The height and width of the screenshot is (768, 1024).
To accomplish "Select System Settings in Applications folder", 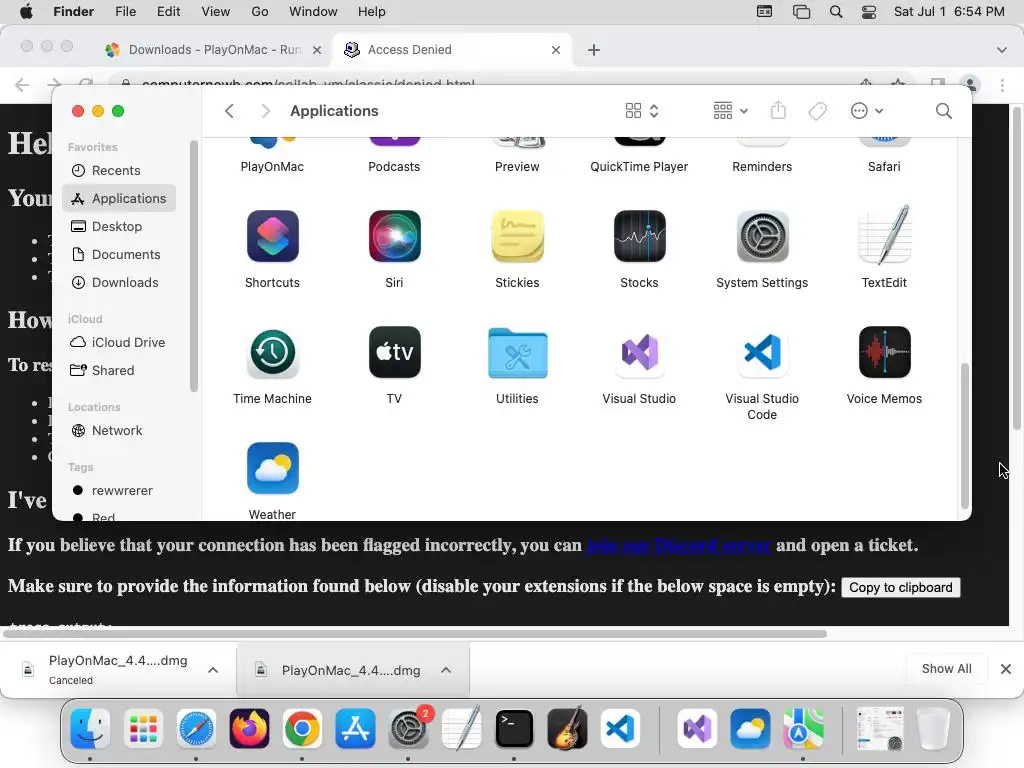I will [762, 236].
